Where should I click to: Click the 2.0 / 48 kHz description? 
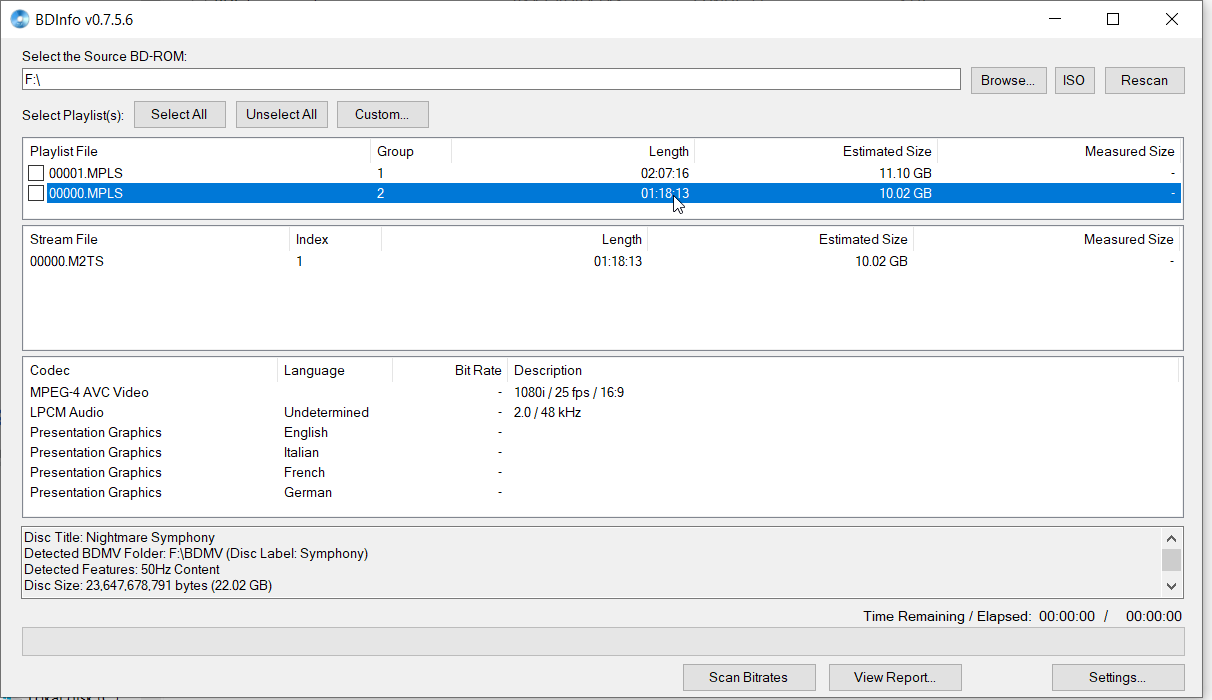(547, 412)
